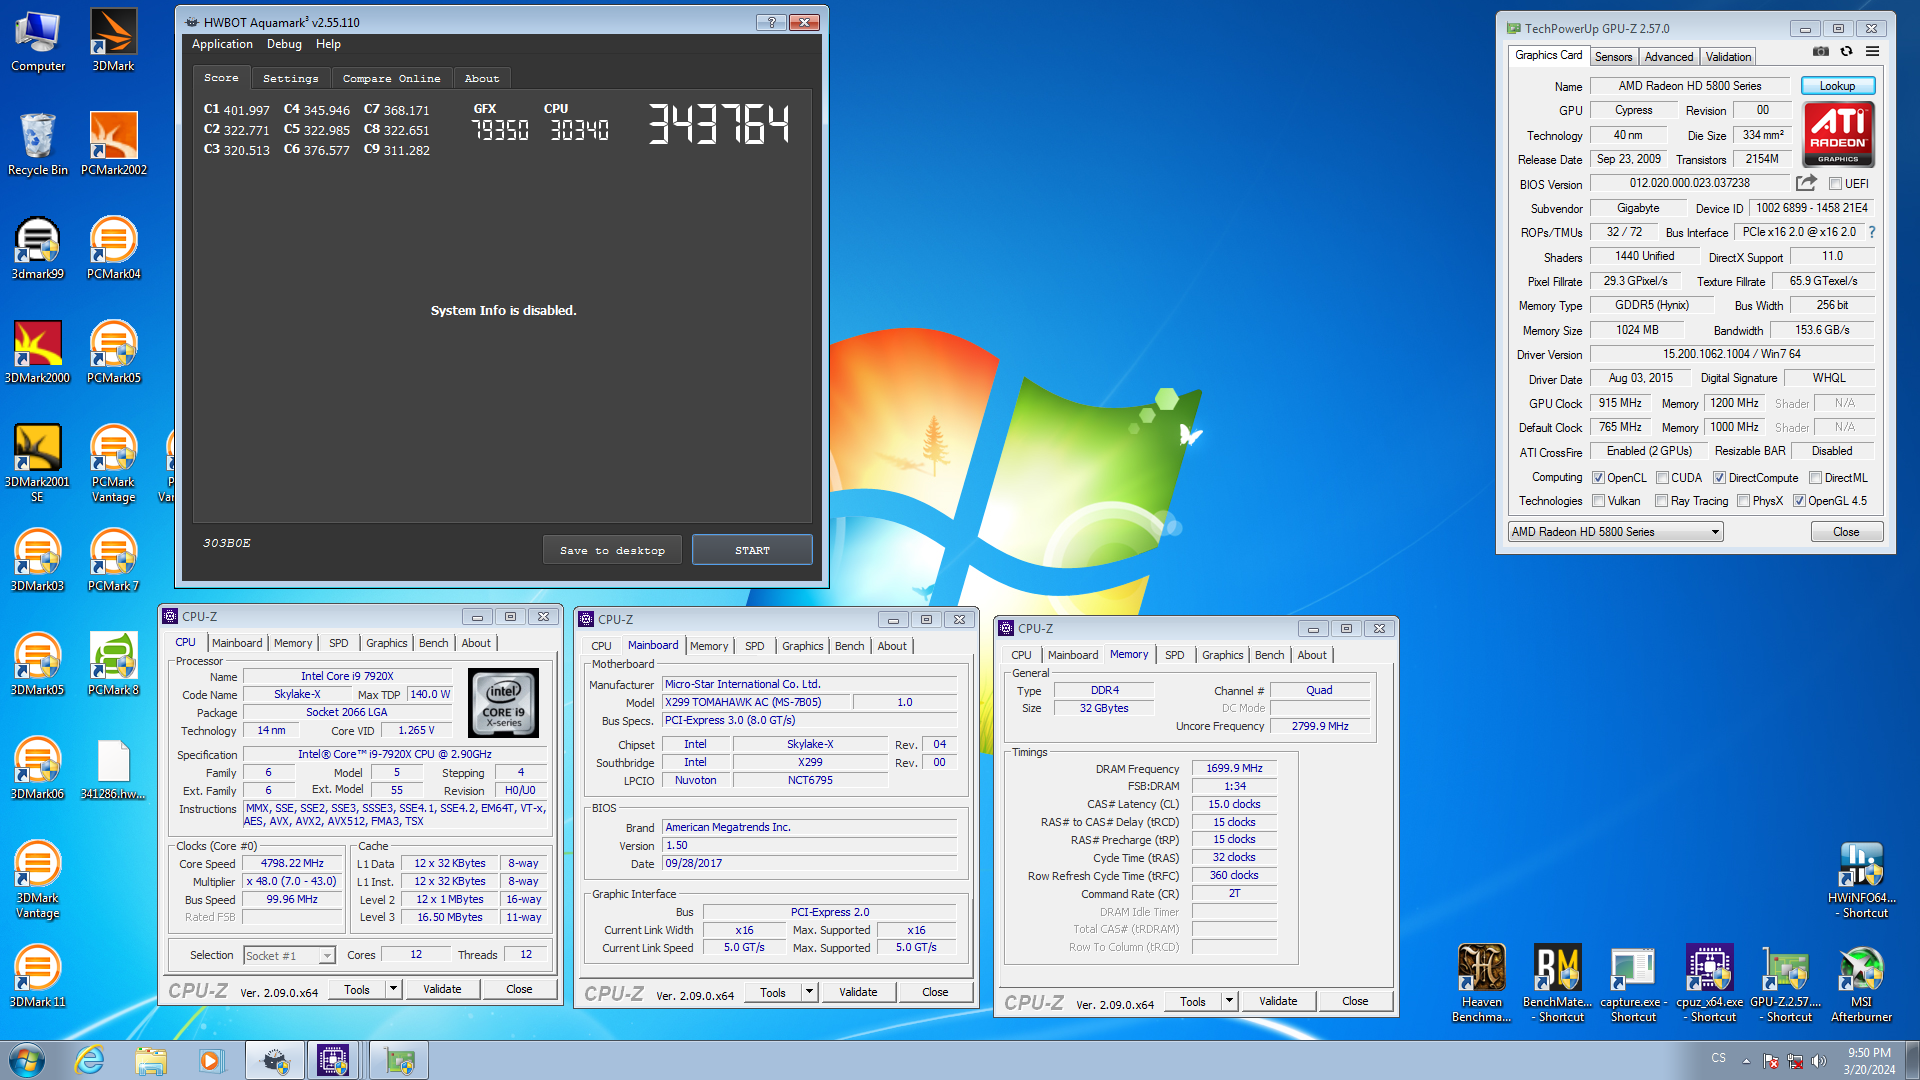Open cpuz_x64.exe shortcut icon
Image resolution: width=1920 pixels, height=1080 pixels.
click(x=1709, y=983)
